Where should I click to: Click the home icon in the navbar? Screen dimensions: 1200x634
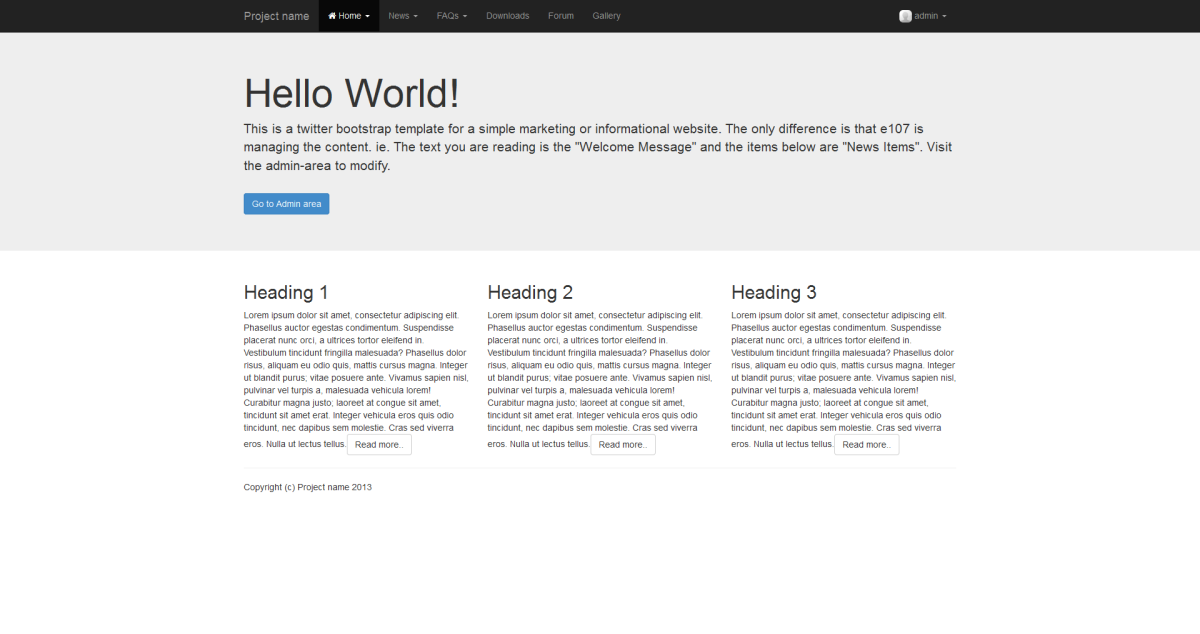tap(331, 15)
